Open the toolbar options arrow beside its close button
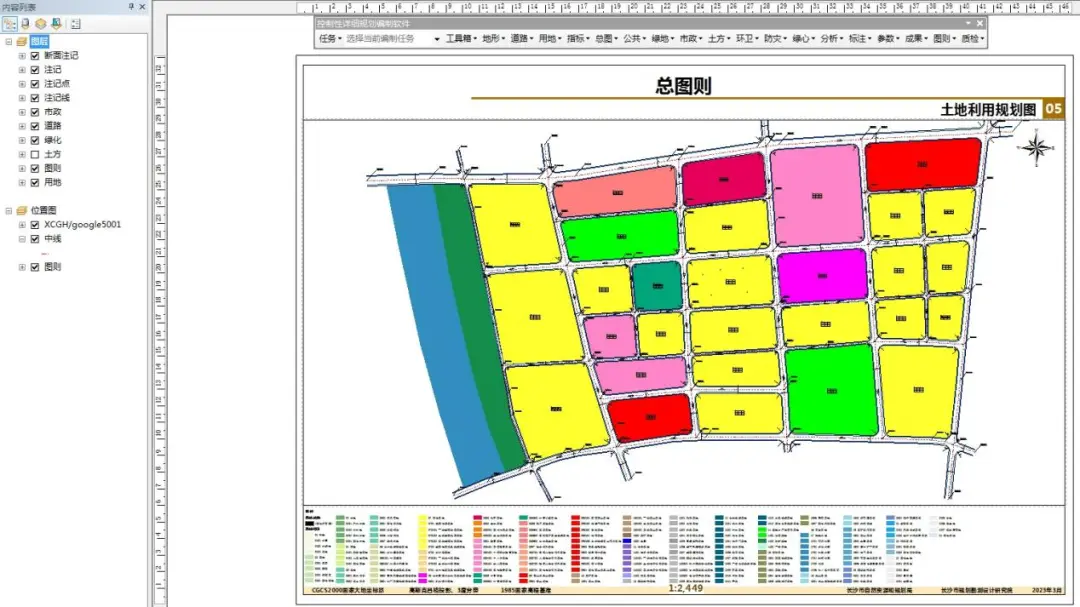 (968, 23)
